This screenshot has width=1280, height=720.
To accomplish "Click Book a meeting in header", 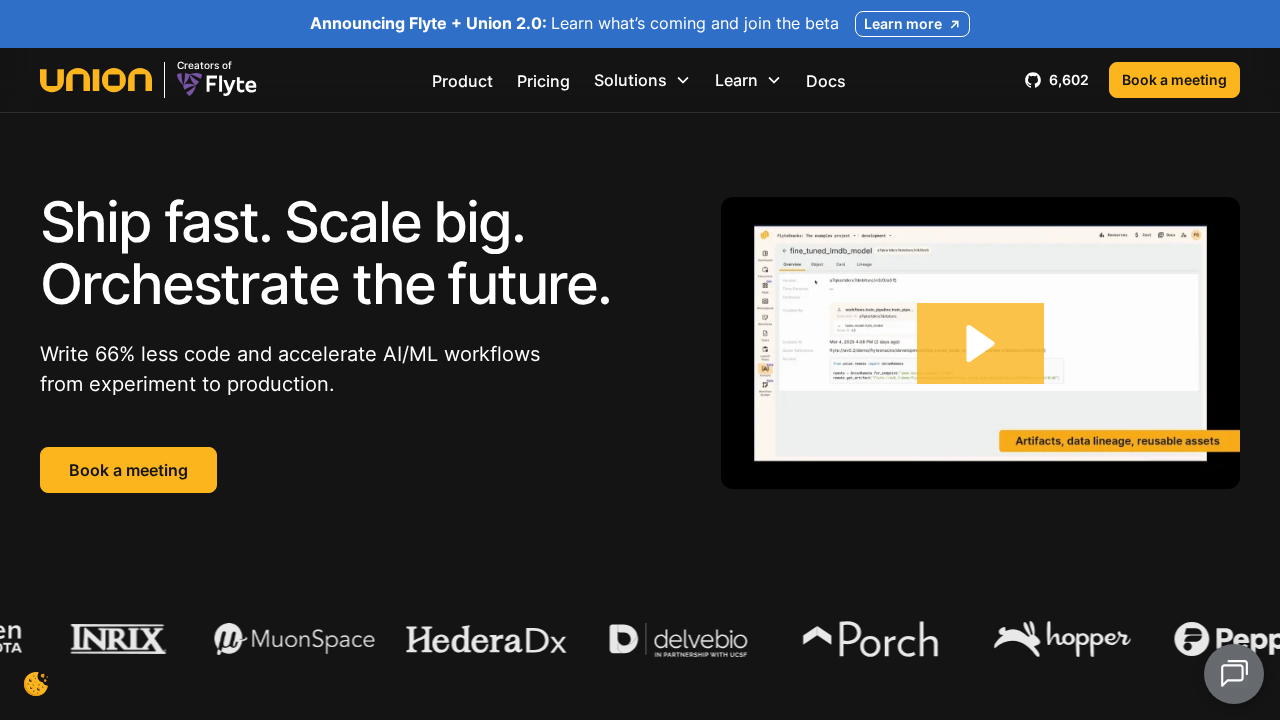I will point(1173,80).
